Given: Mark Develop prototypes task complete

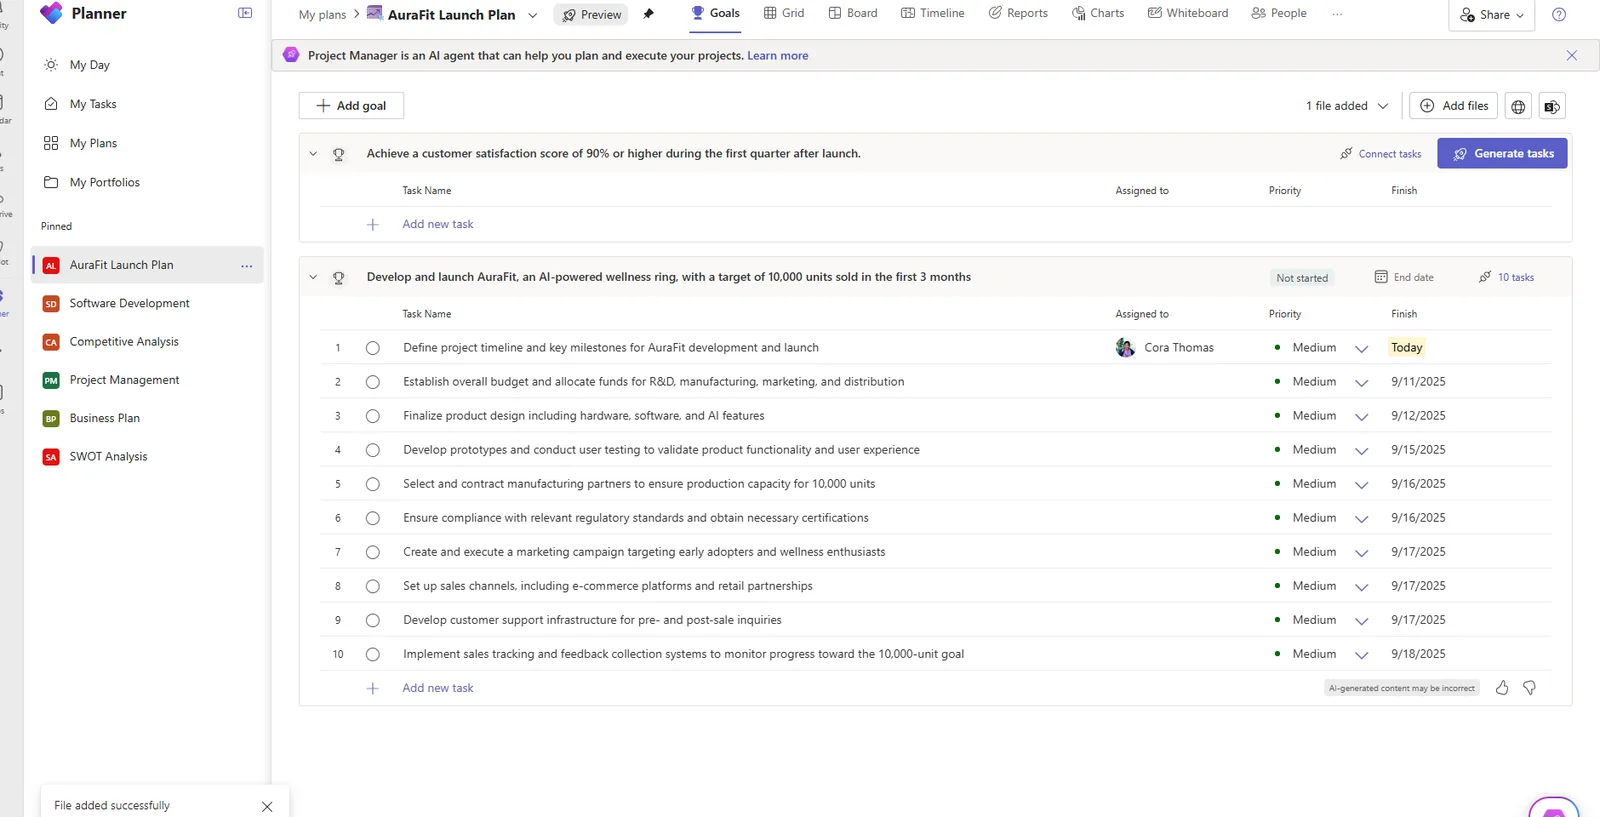Looking at the screenshot, I should coord(373,450).
